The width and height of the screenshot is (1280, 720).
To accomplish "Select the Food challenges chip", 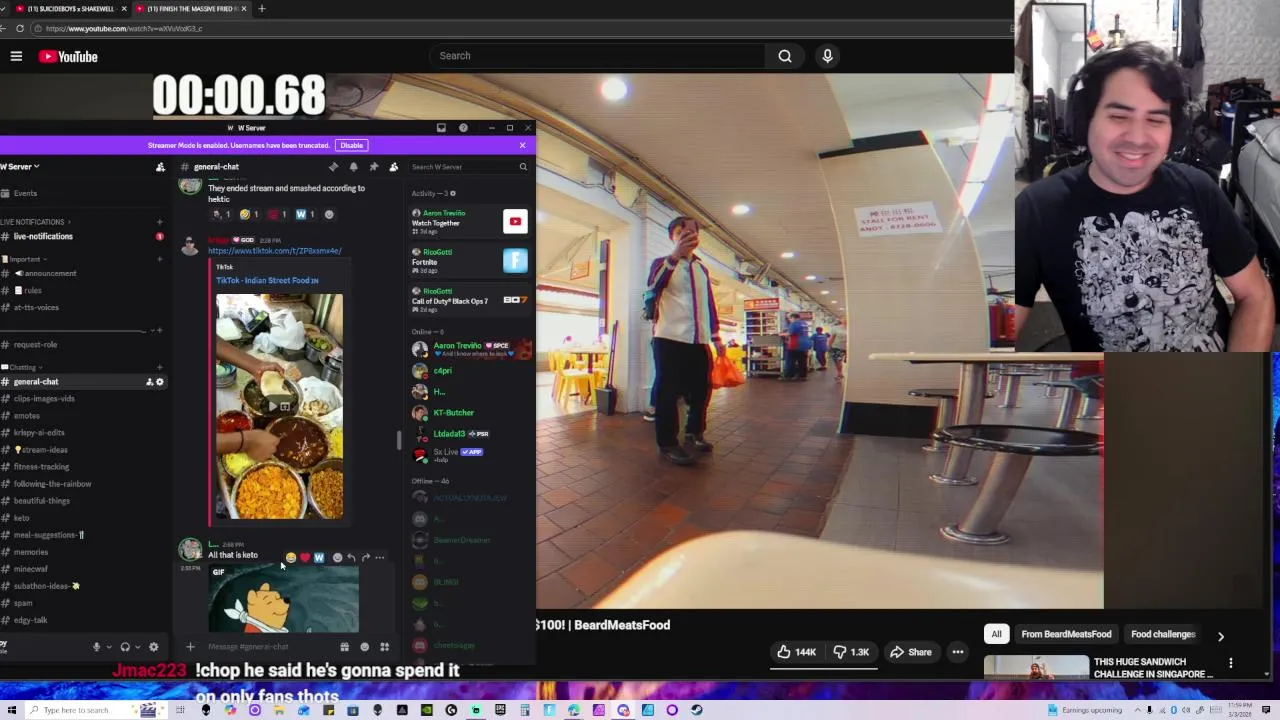I will [x=1163, y=634].
